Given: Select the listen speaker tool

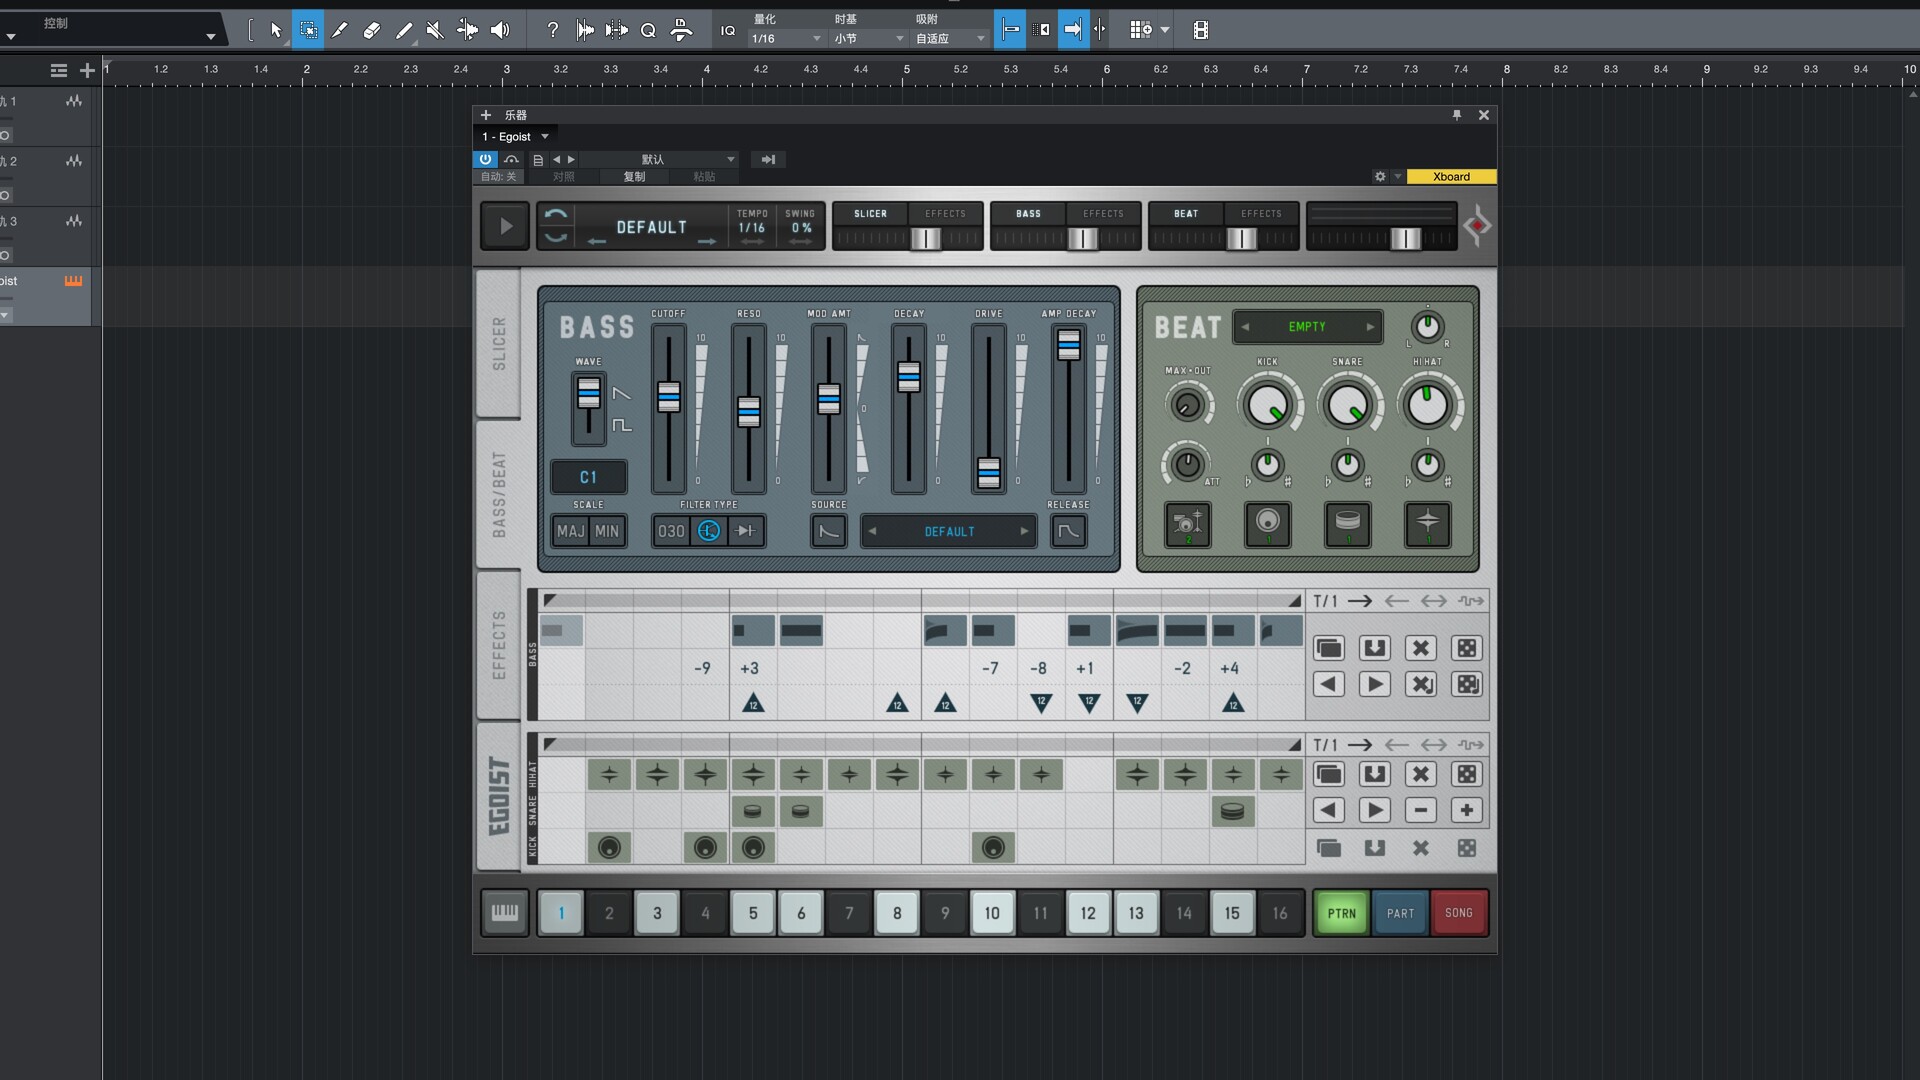Looking at the screenshot, I should coord(500,30).
